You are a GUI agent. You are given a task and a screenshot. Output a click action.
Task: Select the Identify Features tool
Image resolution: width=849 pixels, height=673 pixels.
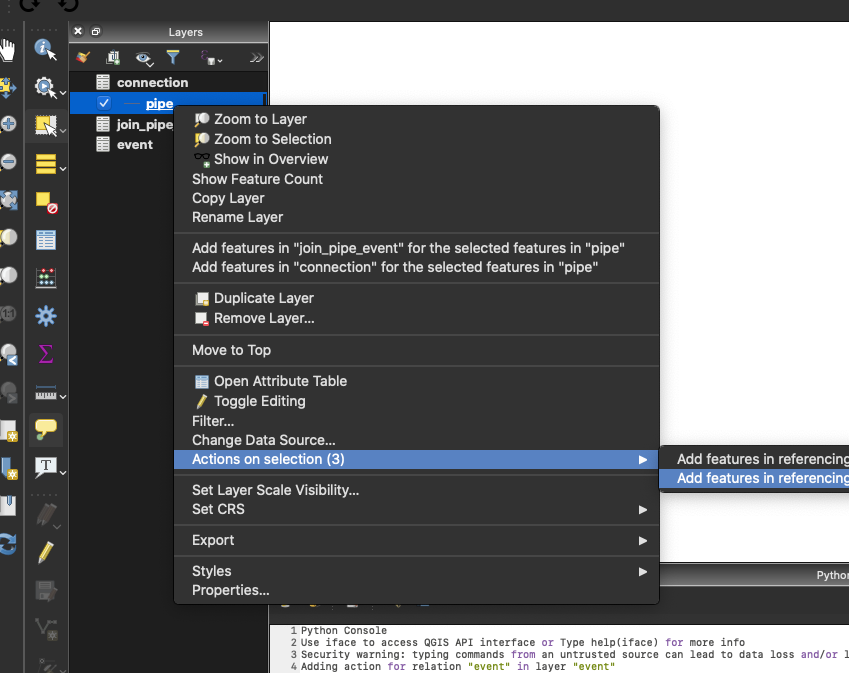pyautogui.click(x=45, y=50)
